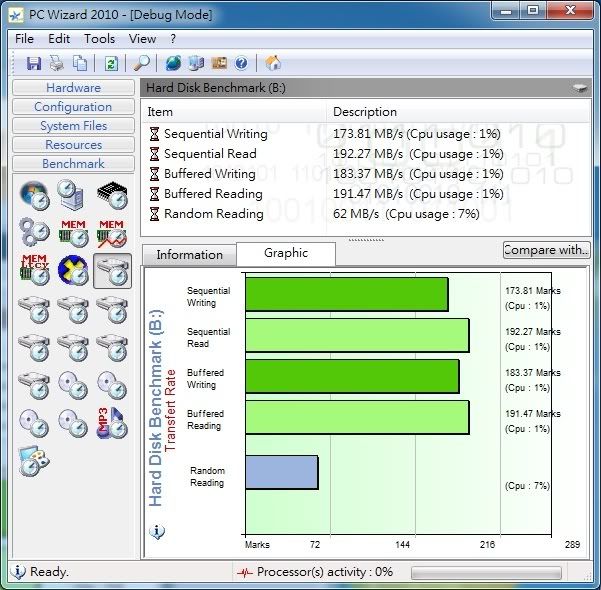Click the magnifying glass Search icon

[x=141, y=63]
